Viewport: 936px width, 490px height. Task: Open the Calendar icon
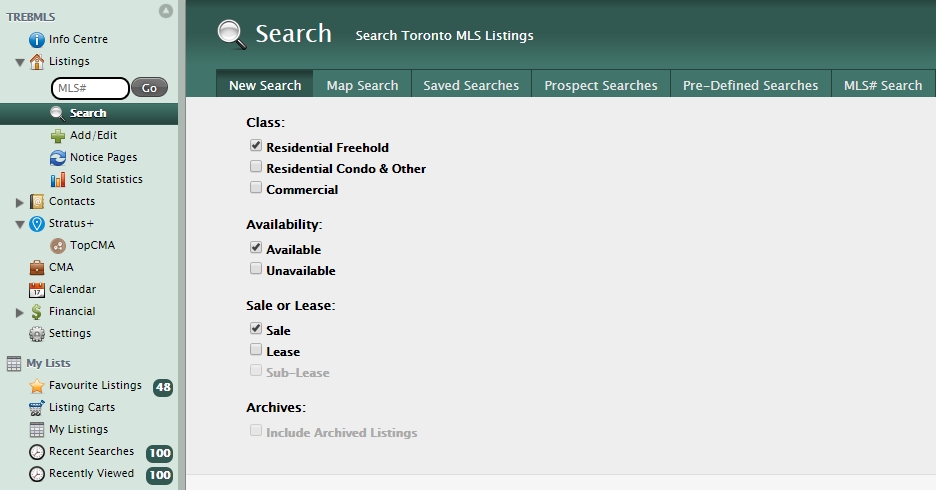[37, 290]
